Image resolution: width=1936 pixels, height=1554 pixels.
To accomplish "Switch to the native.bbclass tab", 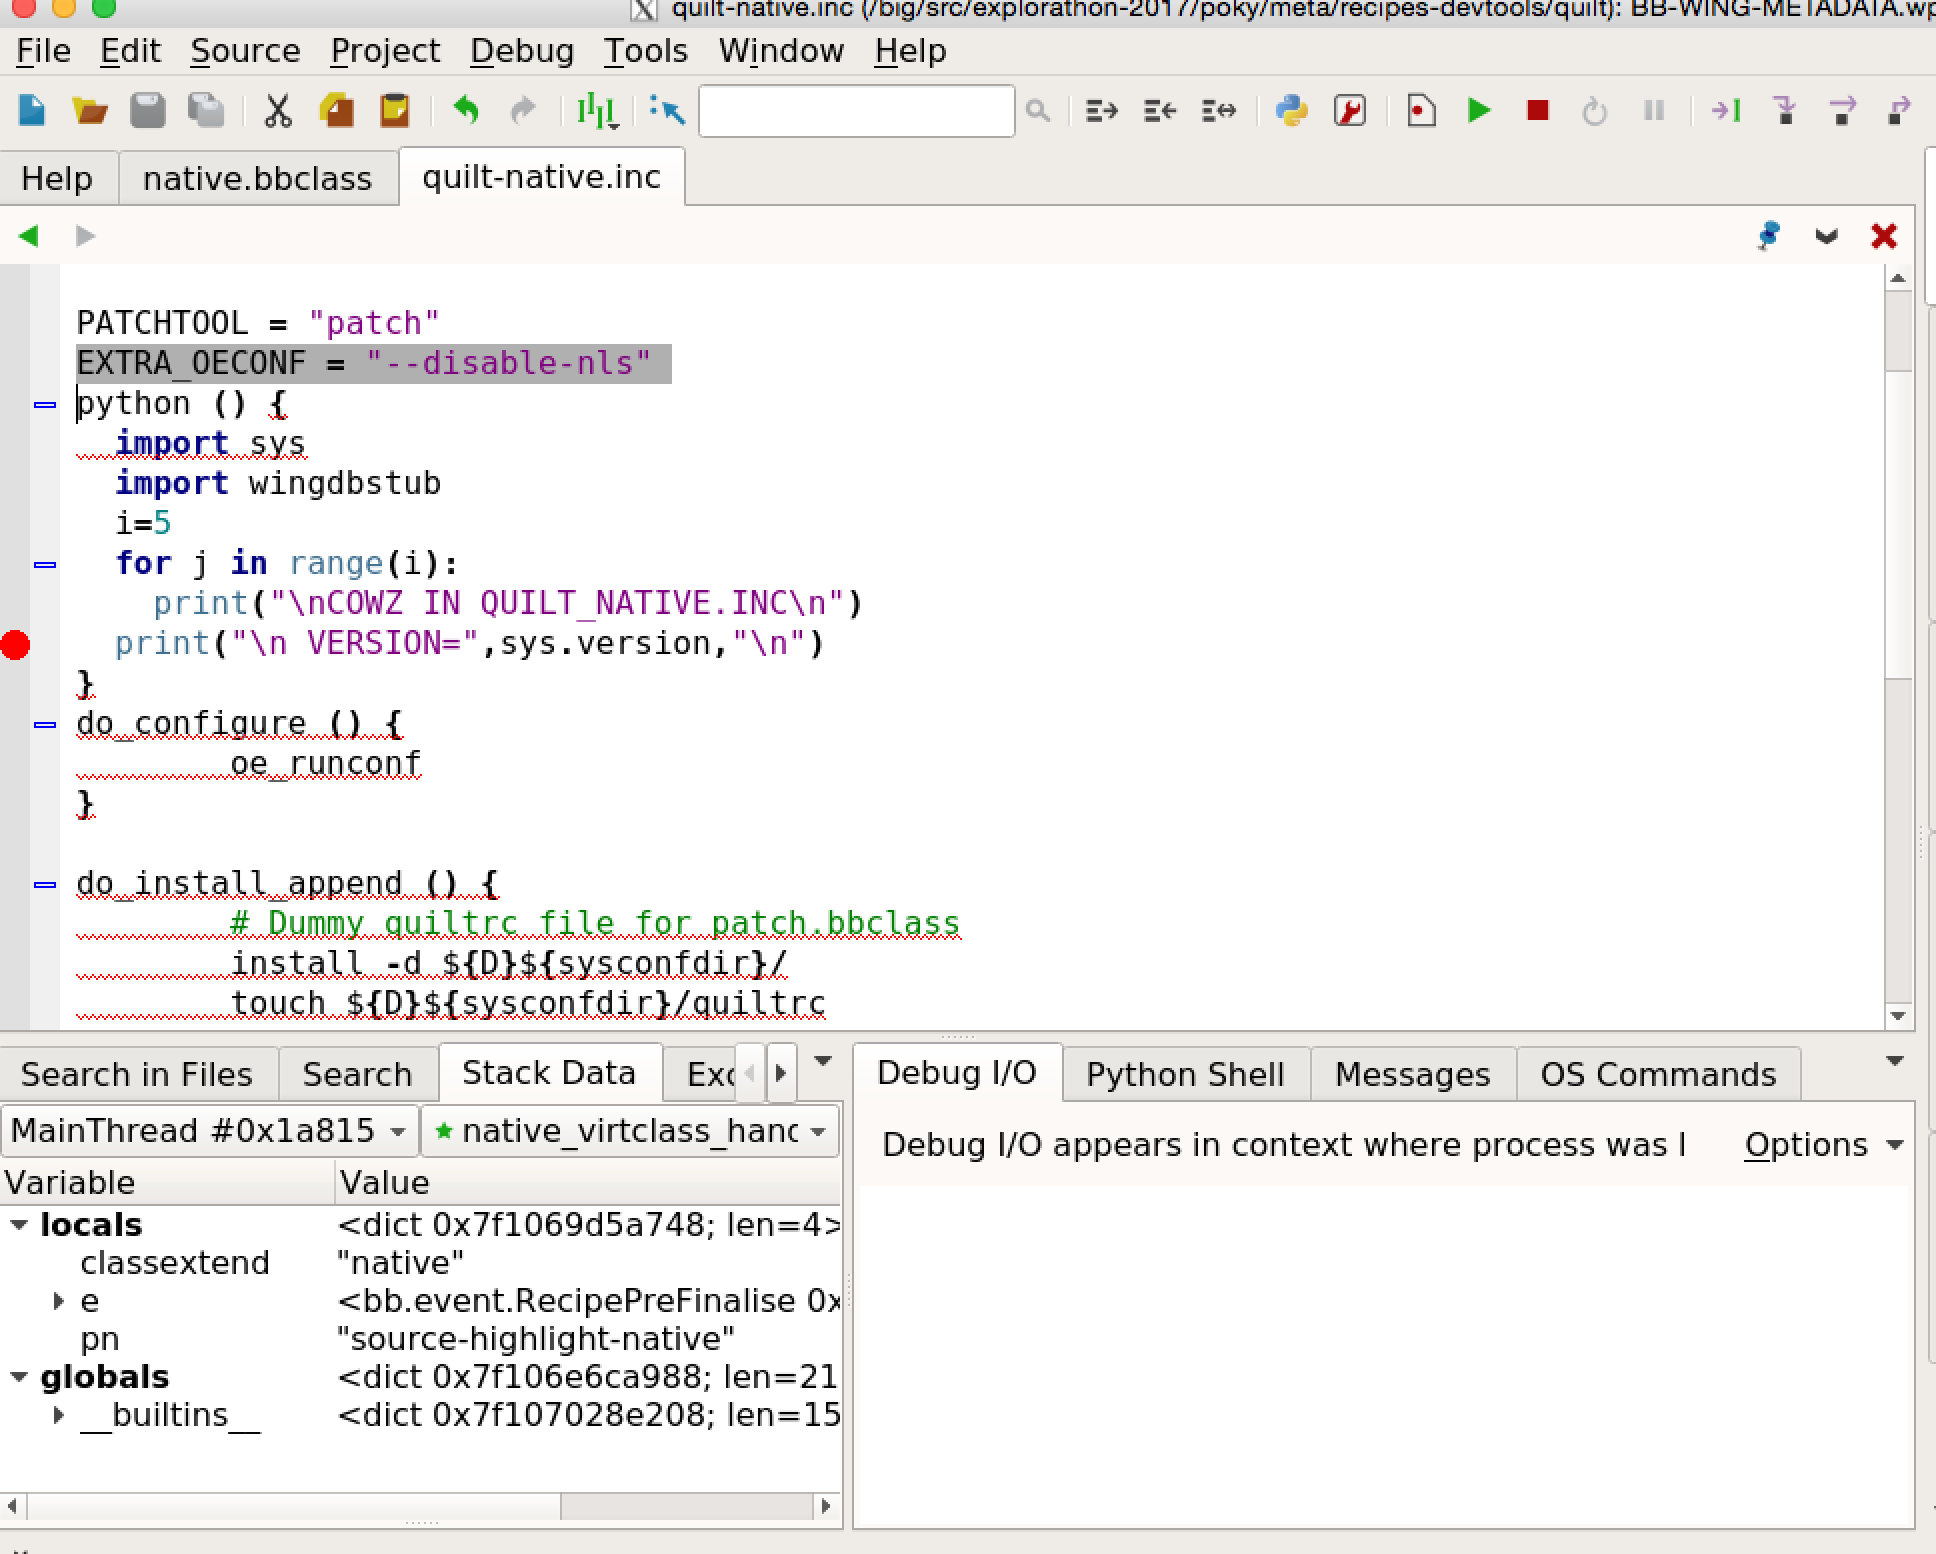I will [x=257, y=178].
